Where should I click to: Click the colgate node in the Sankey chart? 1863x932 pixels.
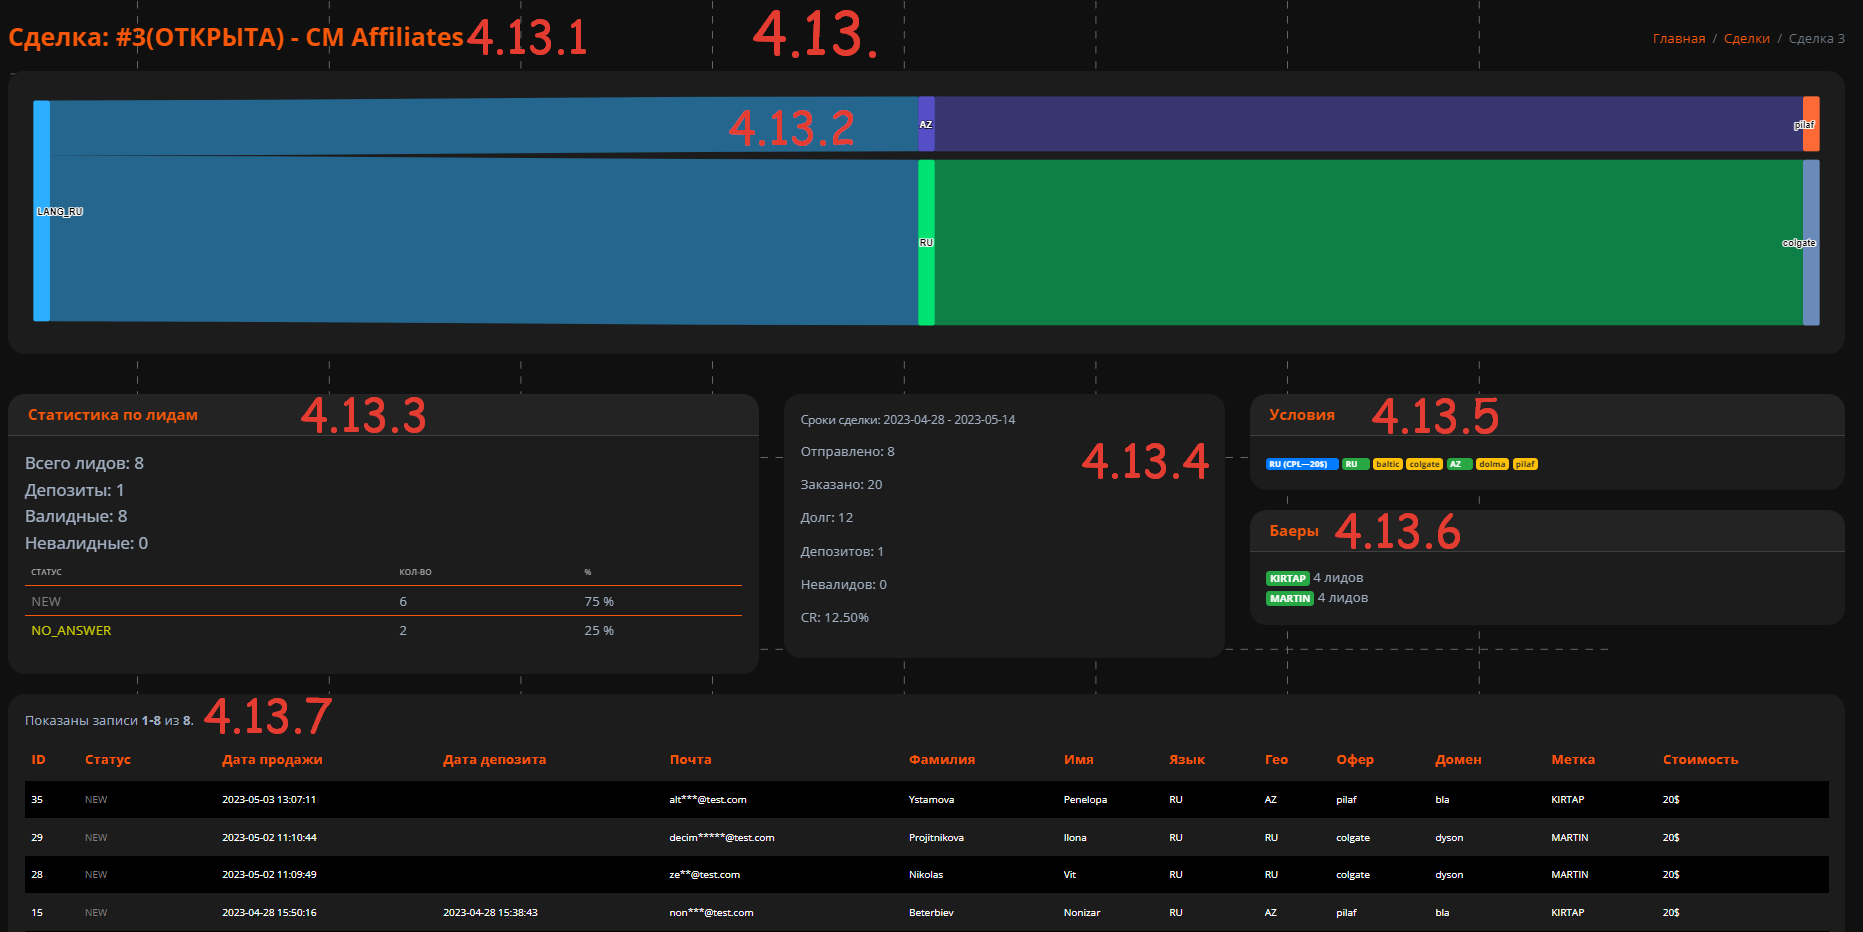pos(1811,242)
